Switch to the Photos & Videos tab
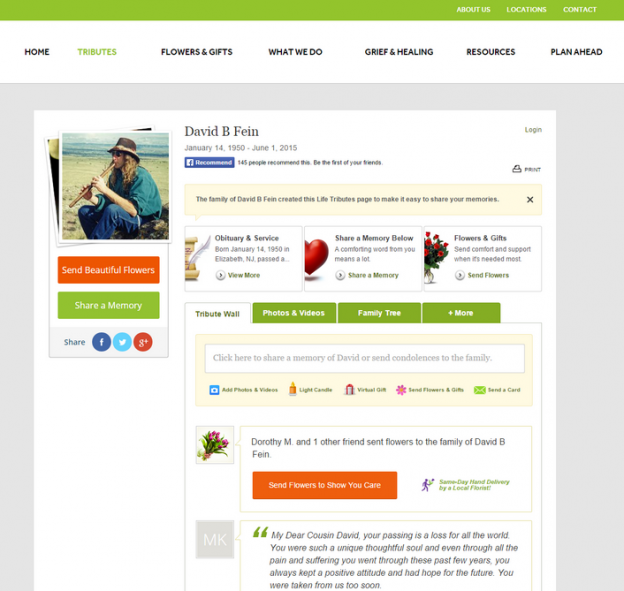The height and width of the screenshot is (591, 624). 294,313
